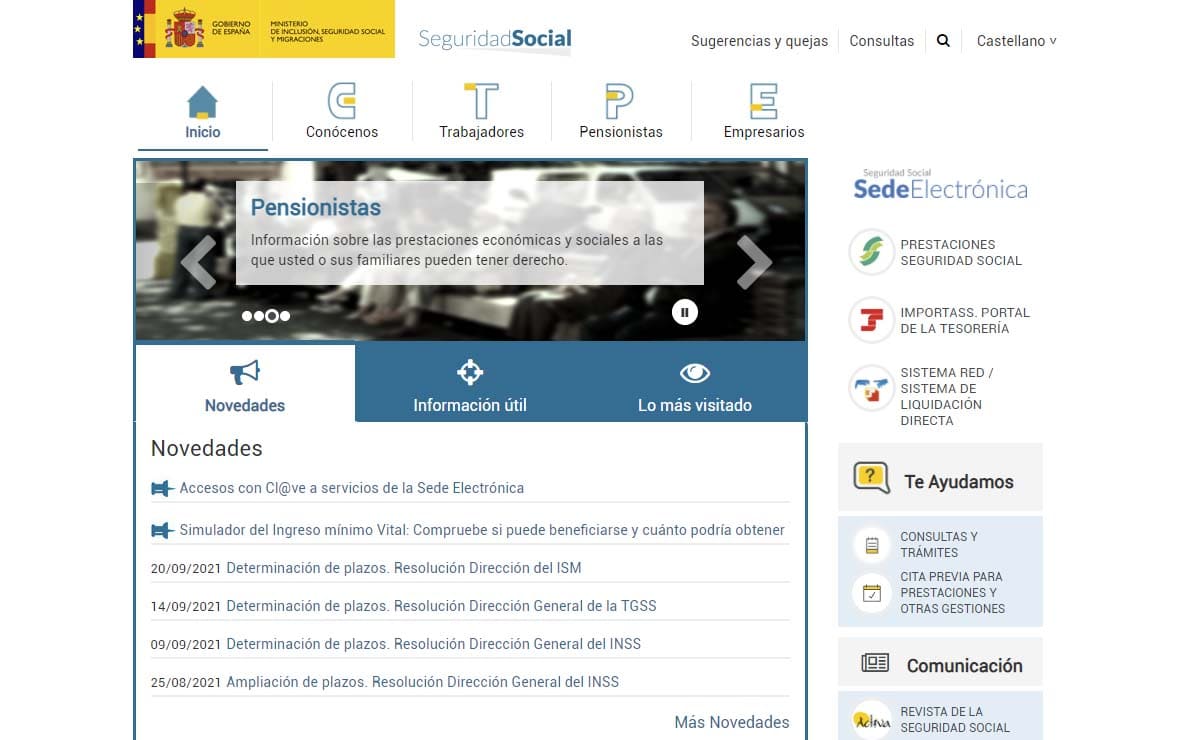
Task: Select the first carousel indicator dot
Action: coord(246,316)
